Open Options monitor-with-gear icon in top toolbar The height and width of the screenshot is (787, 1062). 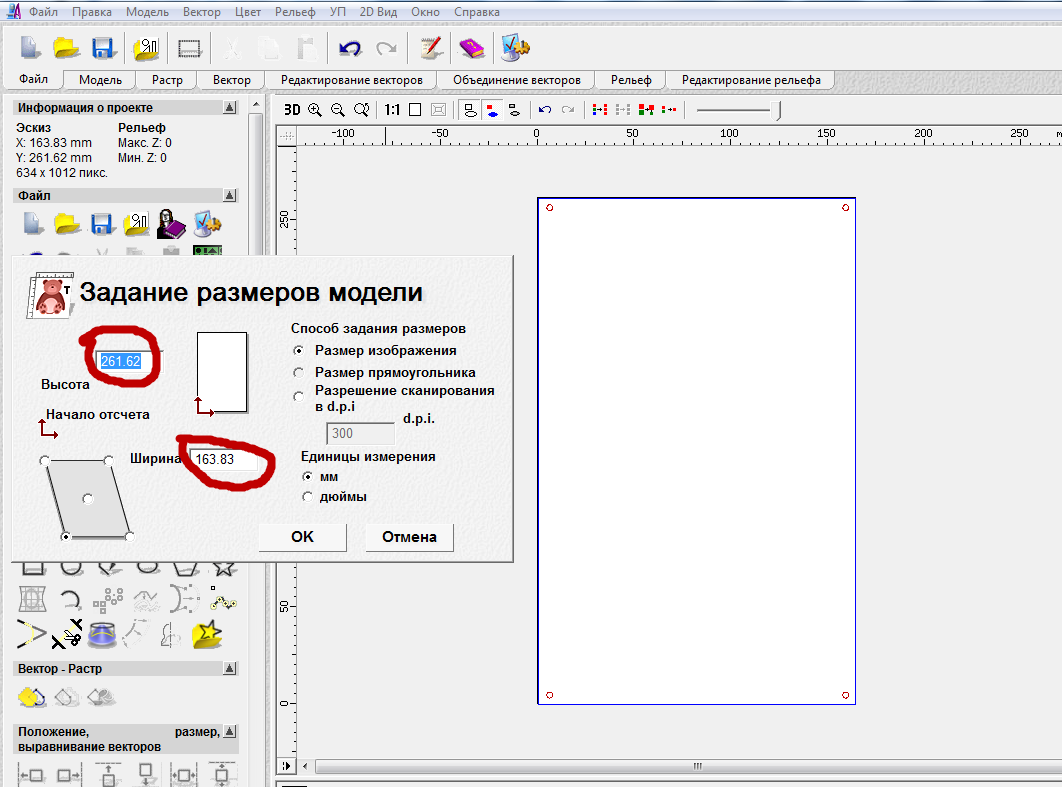(515, 47)
